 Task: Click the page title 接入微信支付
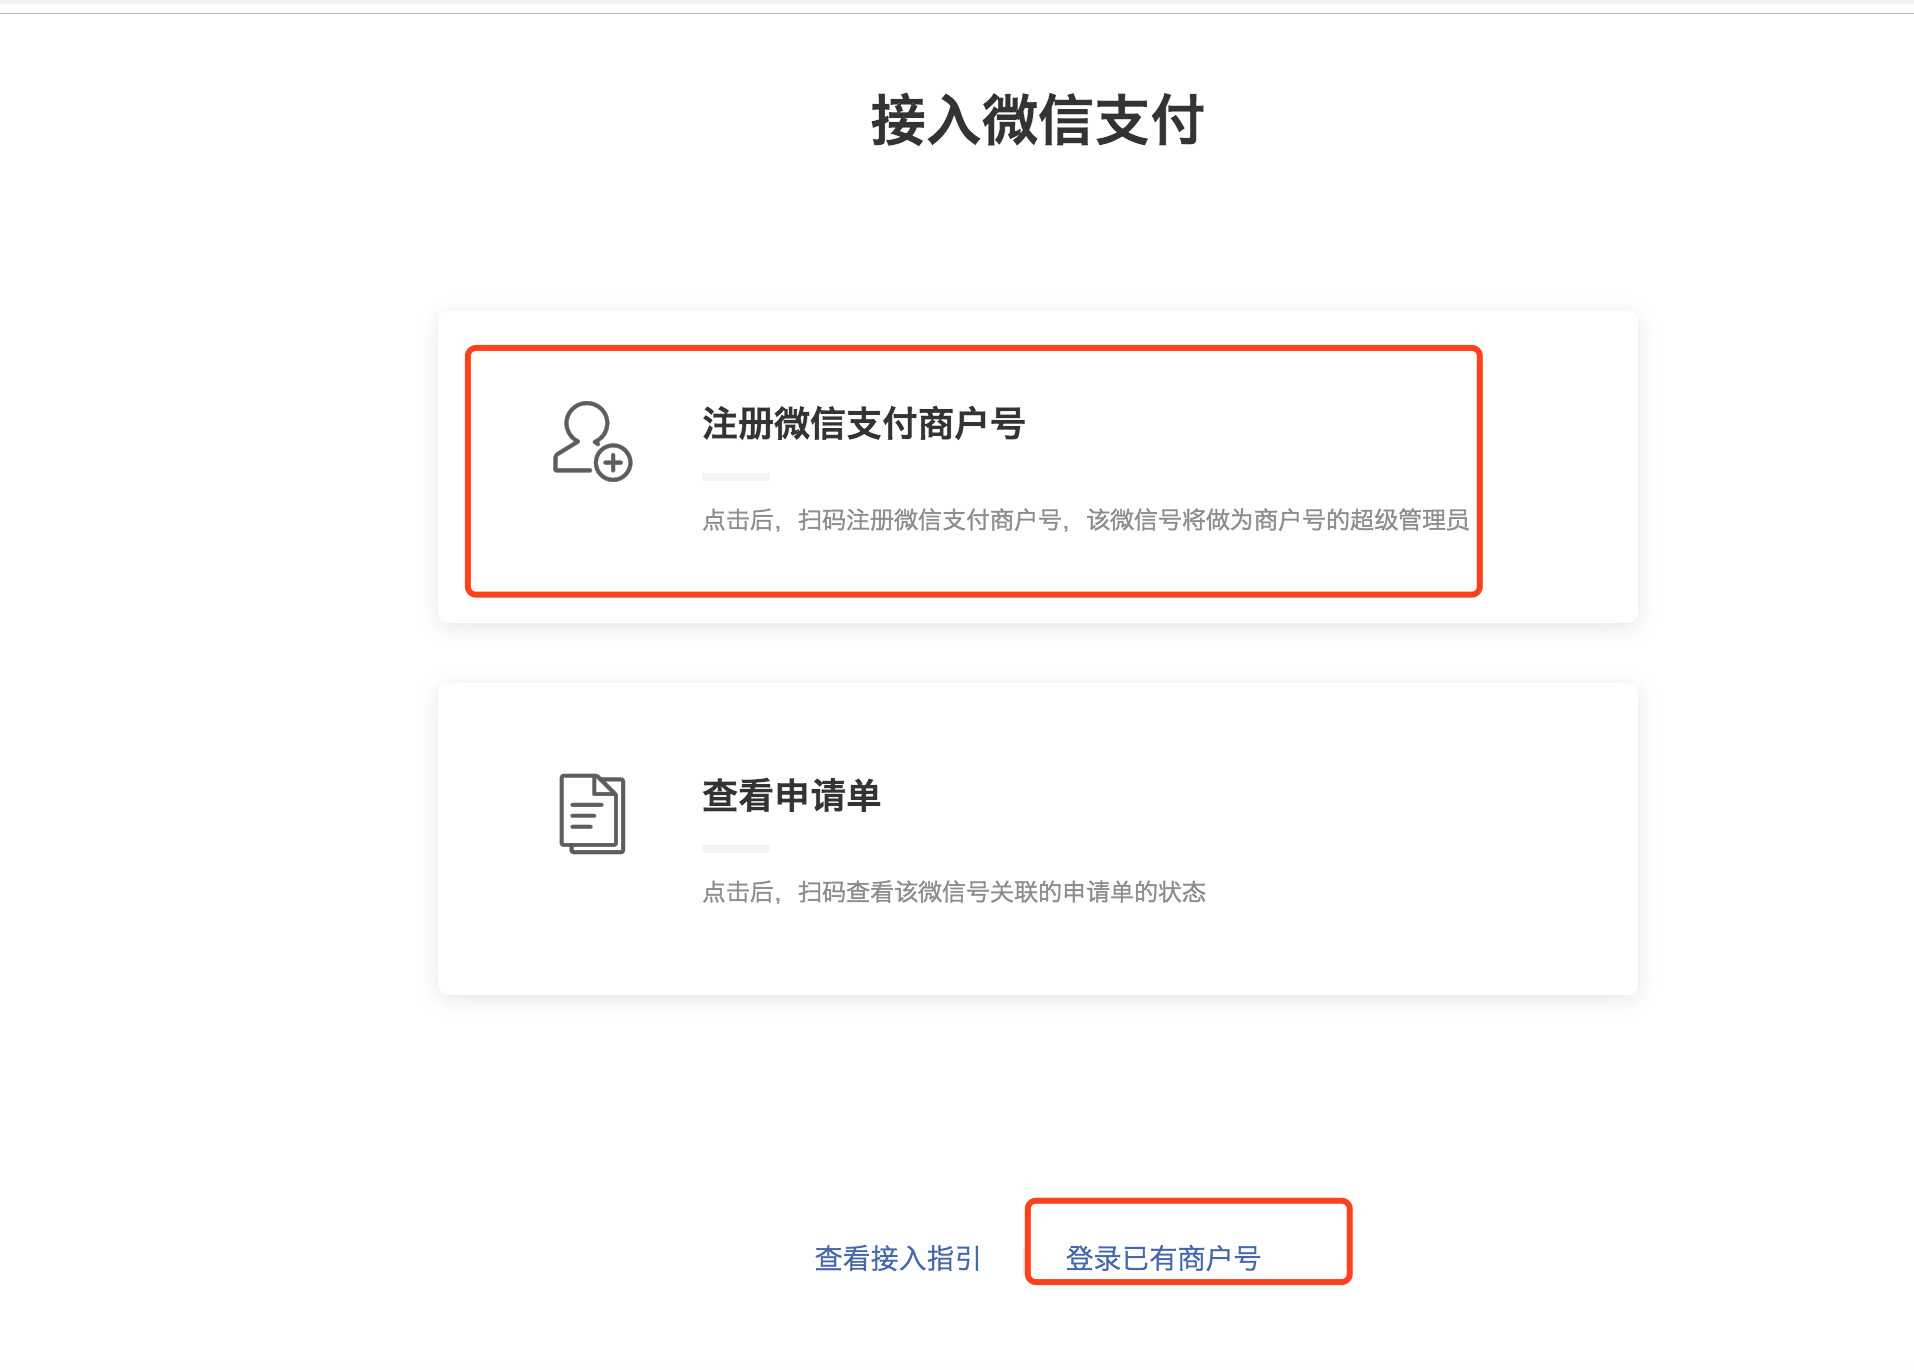[x=1037, y=120]
